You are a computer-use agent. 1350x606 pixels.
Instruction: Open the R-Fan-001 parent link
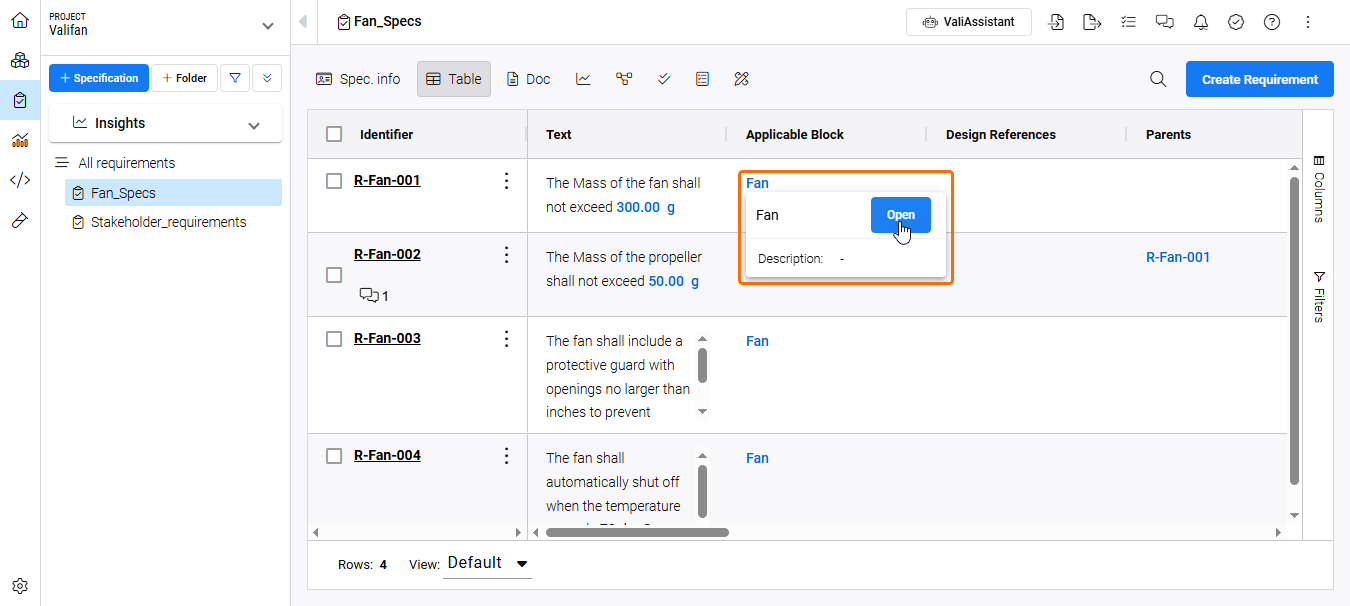point(1177,257)
